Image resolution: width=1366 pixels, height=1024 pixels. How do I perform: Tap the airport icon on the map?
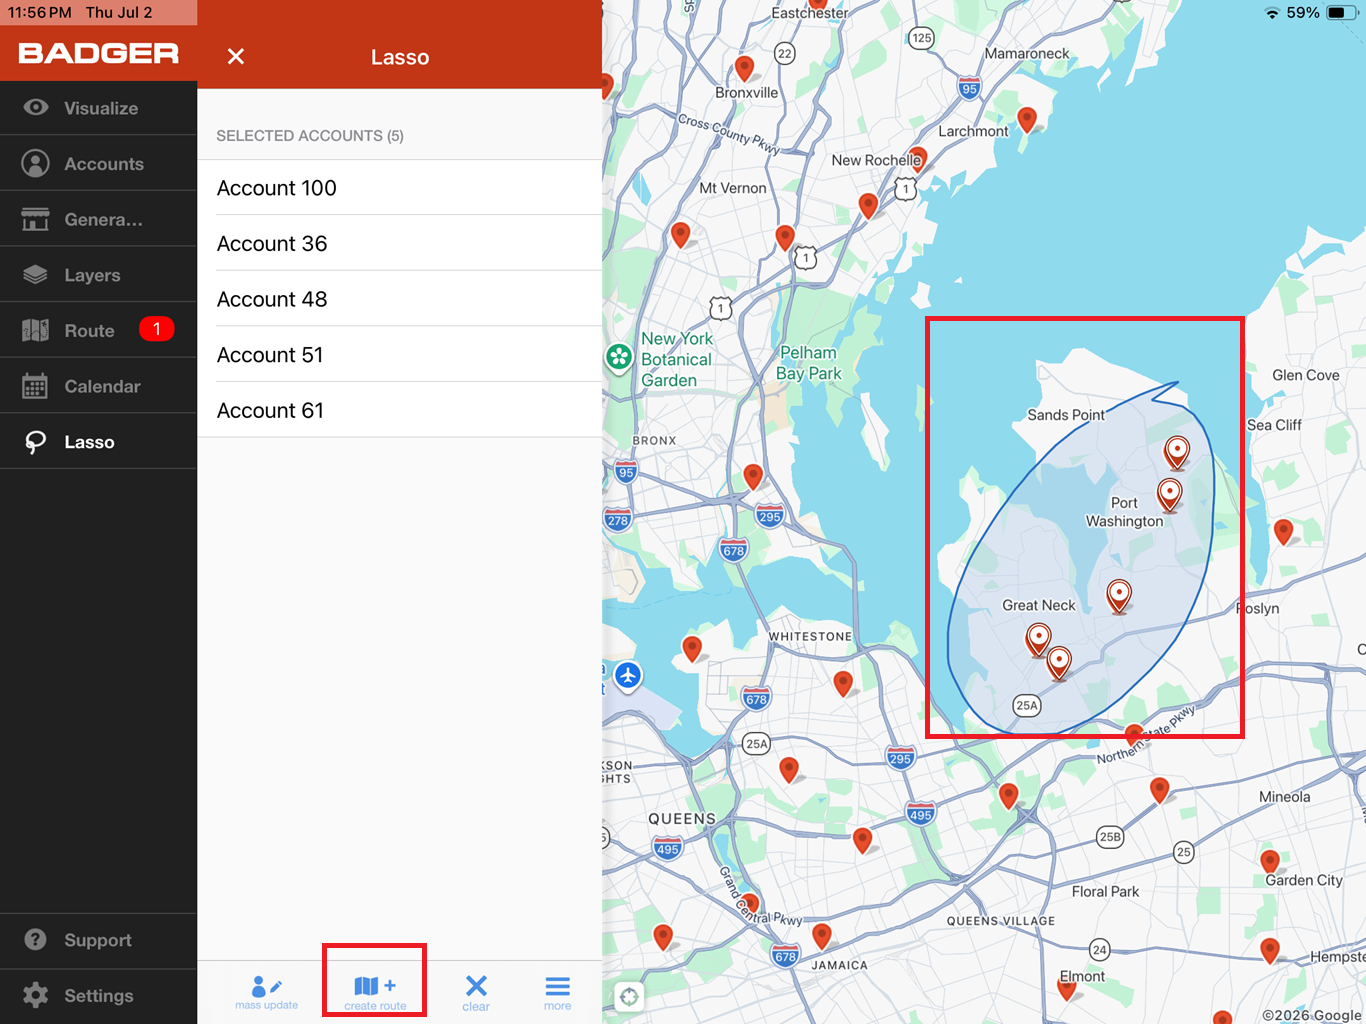click(x=628, y=676)
